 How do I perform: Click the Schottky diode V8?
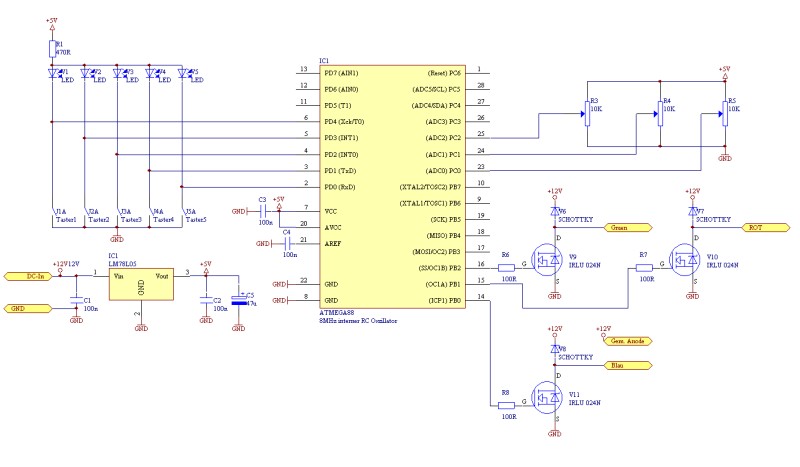(555, 349)
